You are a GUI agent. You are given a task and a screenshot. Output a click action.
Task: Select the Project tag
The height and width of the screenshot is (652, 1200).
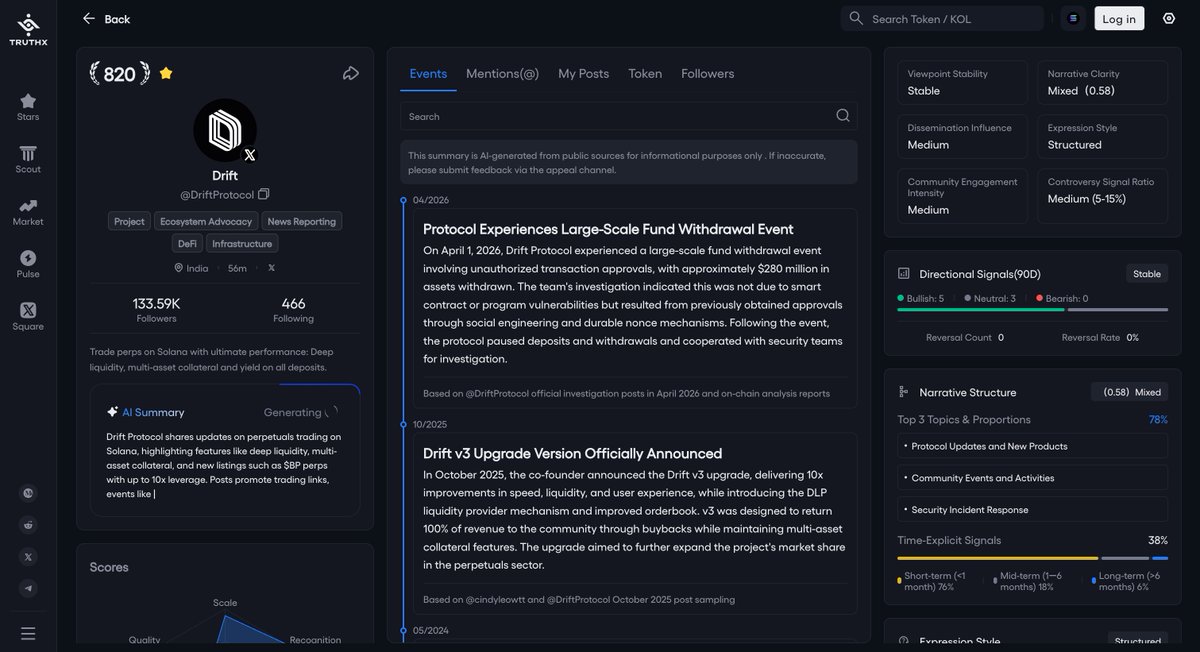pos(129,221)
